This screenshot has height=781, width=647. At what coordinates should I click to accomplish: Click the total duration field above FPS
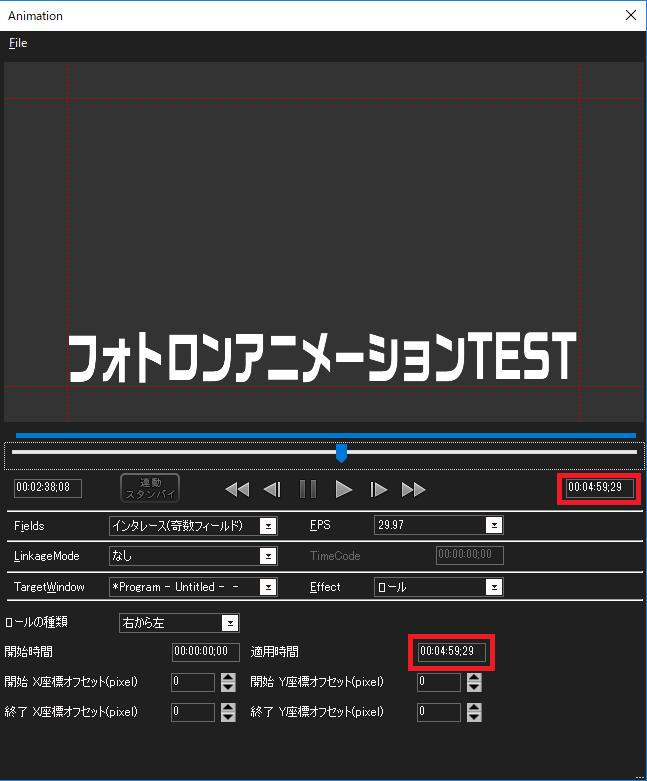coord(600,488)
